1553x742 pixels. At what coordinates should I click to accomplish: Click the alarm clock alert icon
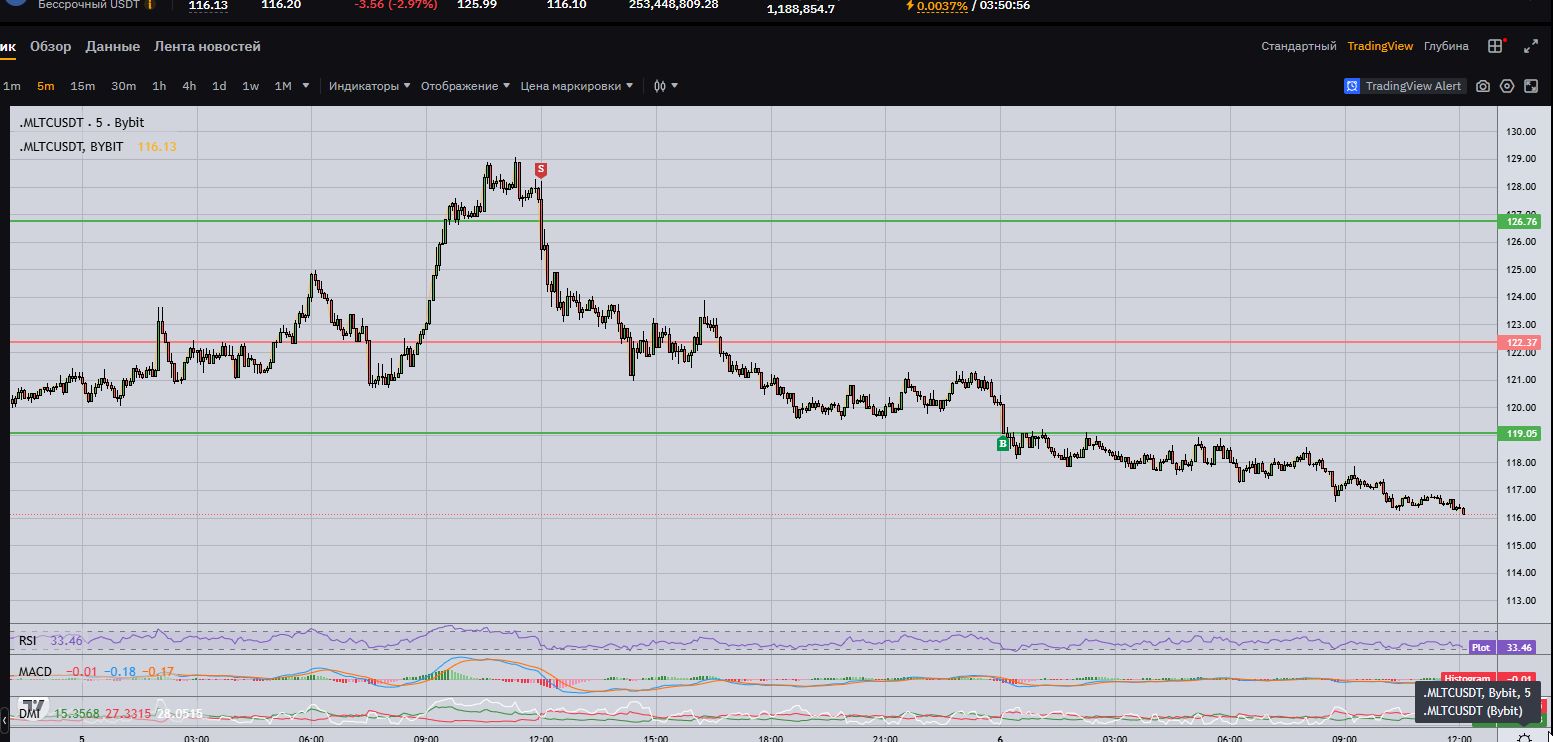1353,86
